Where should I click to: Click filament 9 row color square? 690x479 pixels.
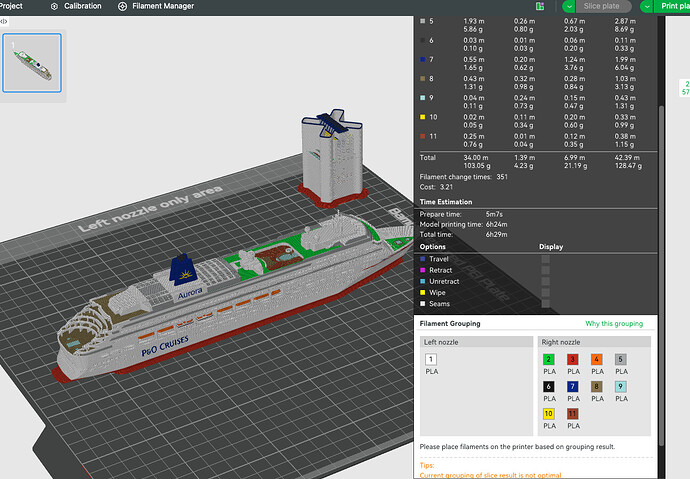point(423,98)
